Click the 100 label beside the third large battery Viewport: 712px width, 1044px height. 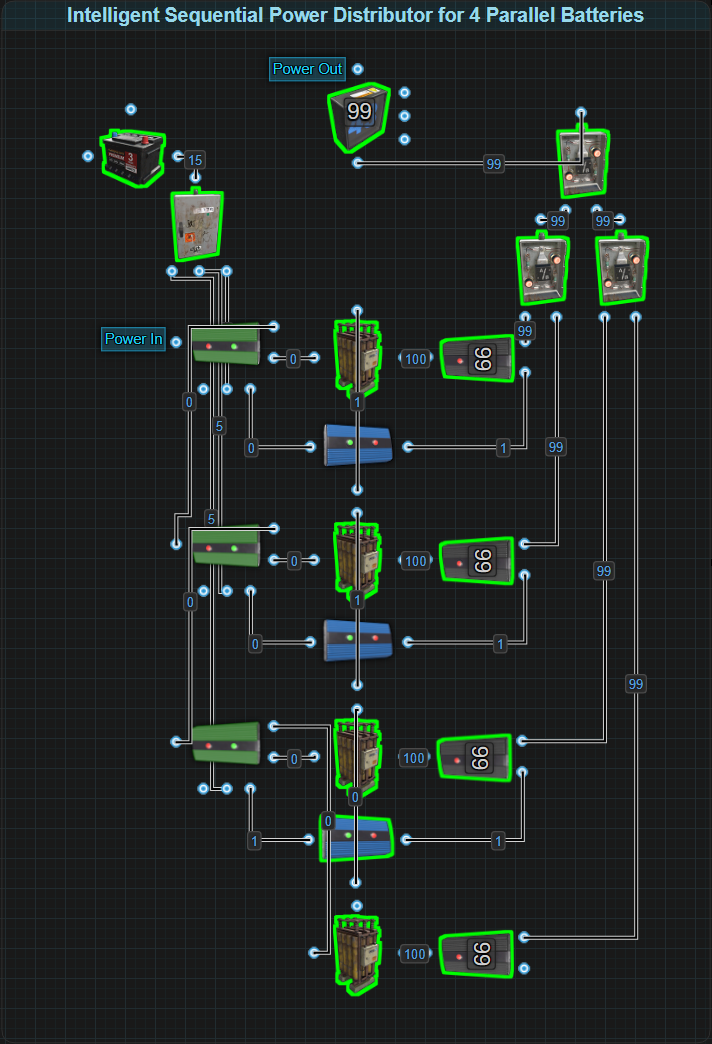[x=414, y=758]
